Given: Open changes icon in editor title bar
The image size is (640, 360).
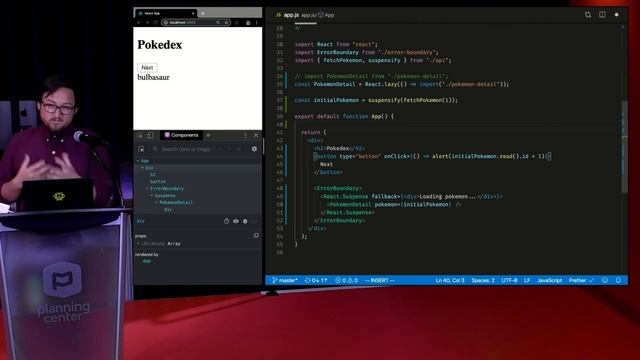Looking at the screenshot, I should (x=588, y=15).
